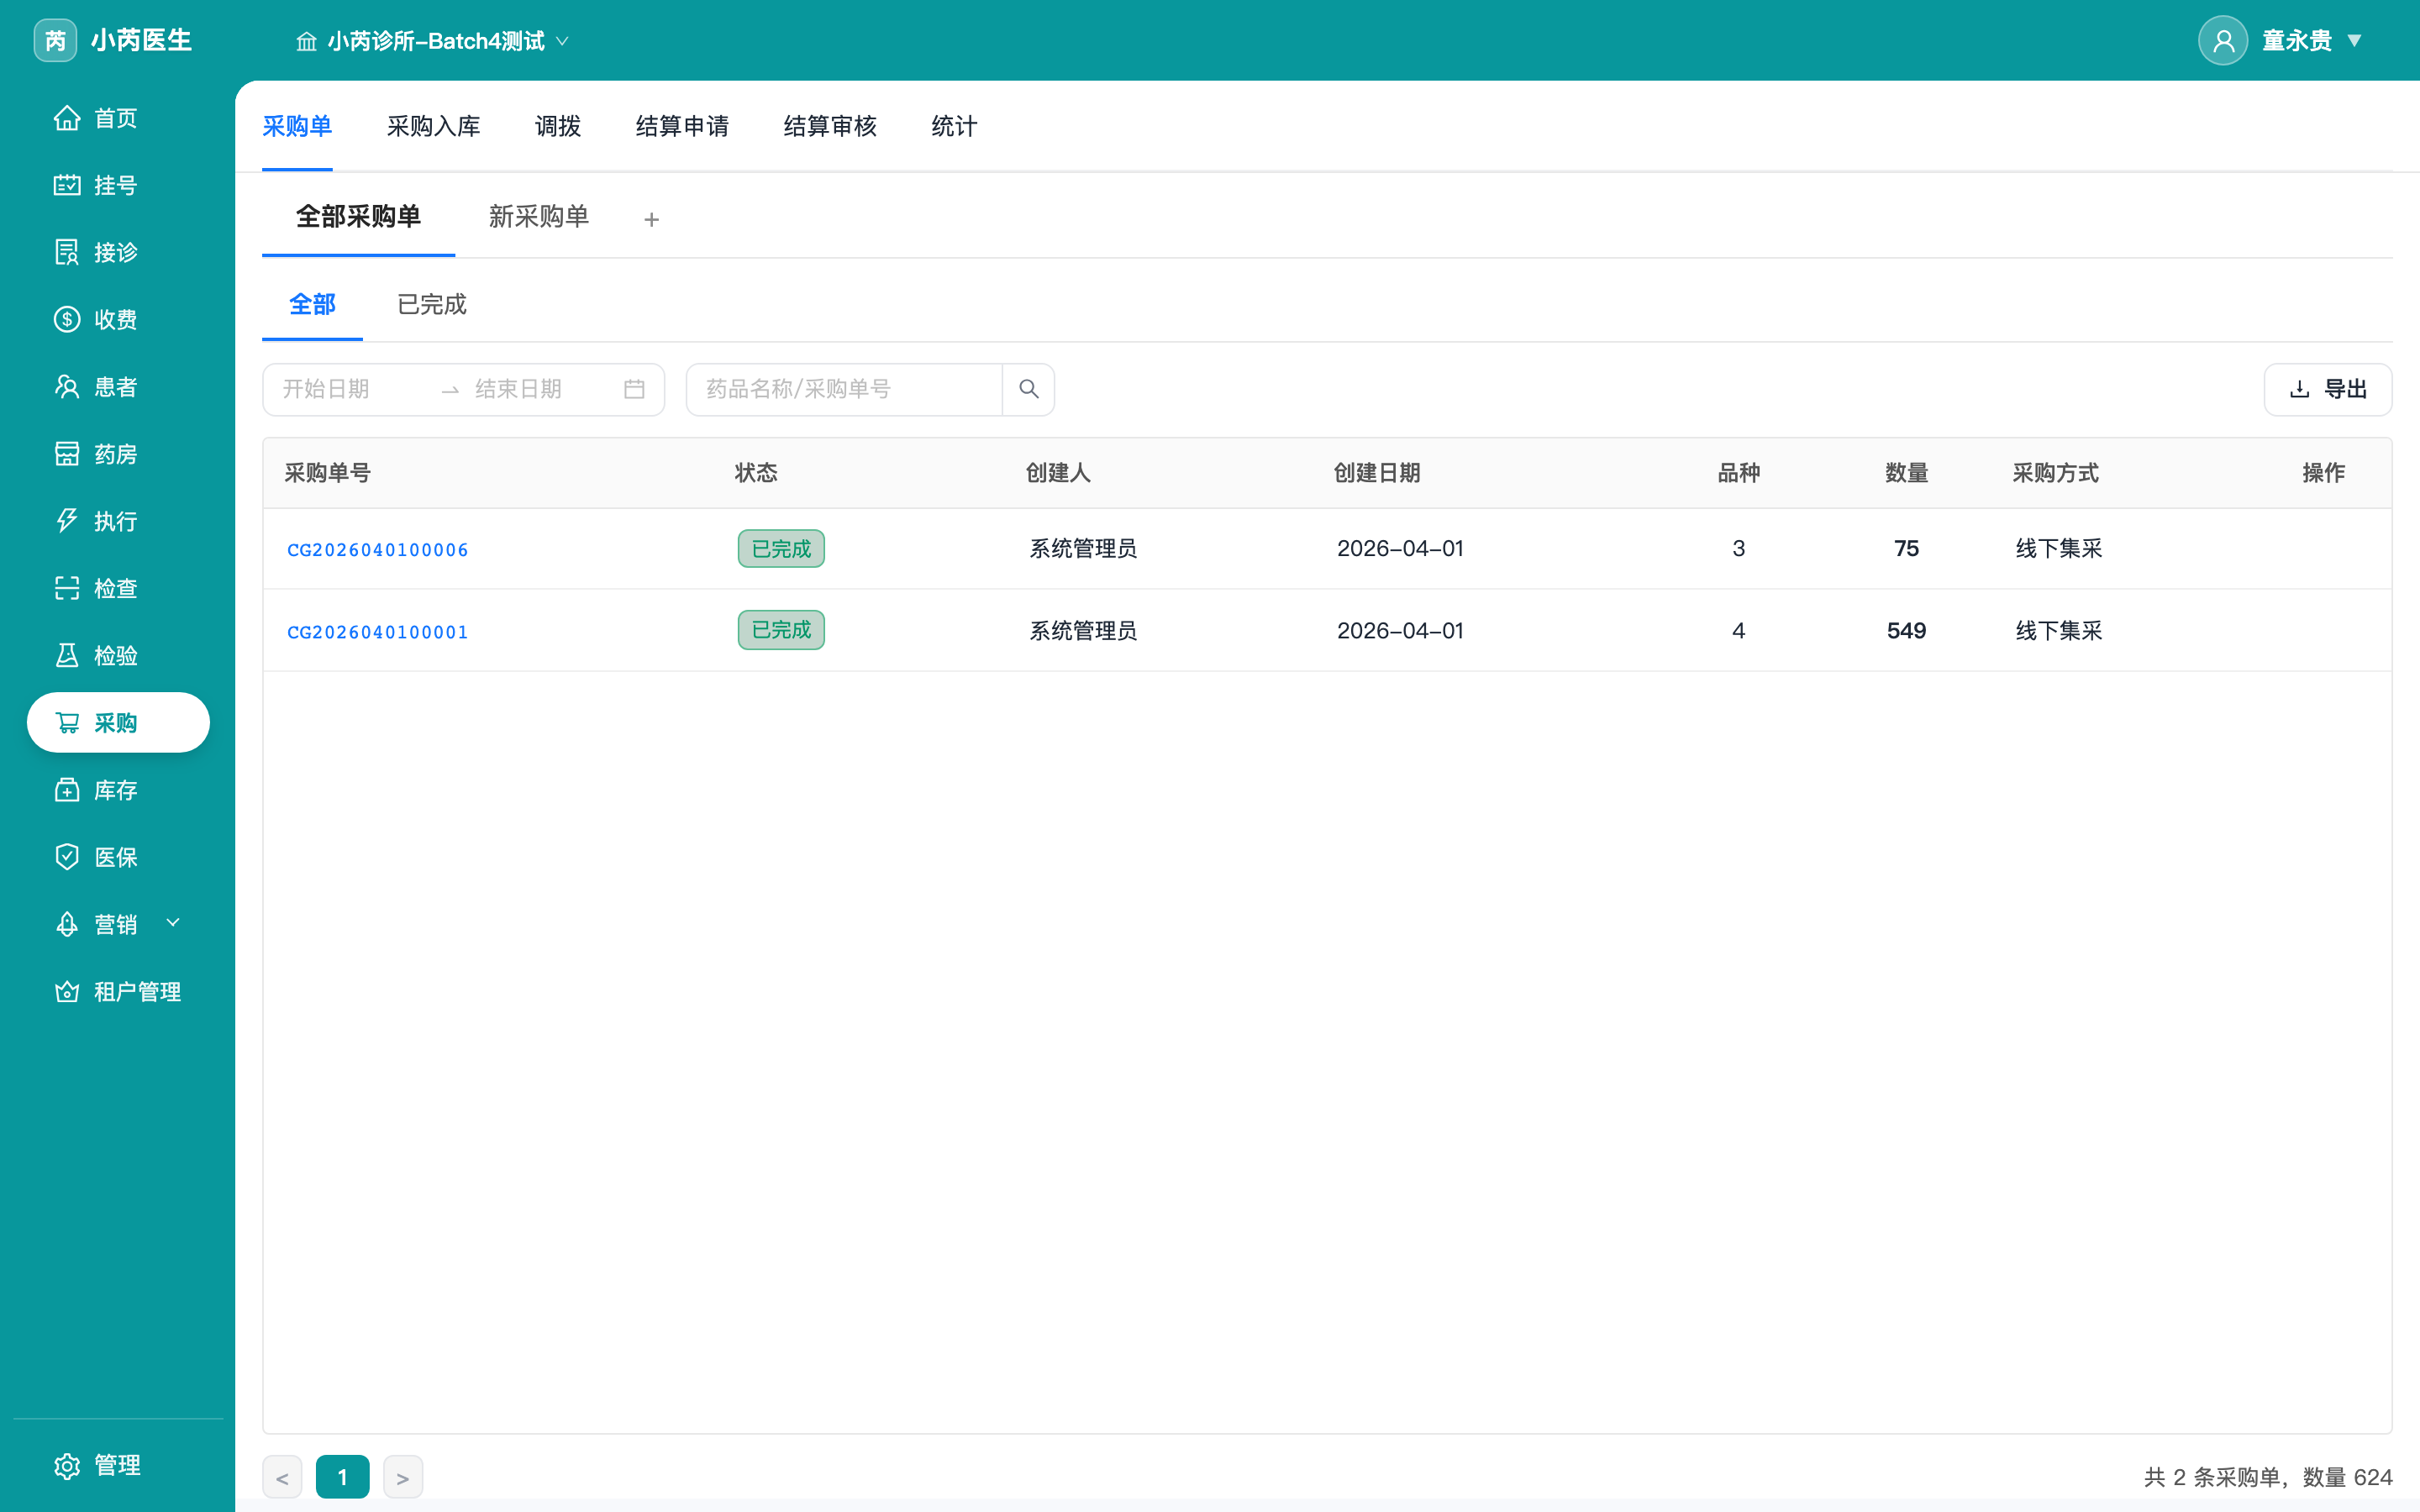2420x1512 pixels.
Task: Click the clinic building icon
Action: pyautogui.click(x=306, y=41)
